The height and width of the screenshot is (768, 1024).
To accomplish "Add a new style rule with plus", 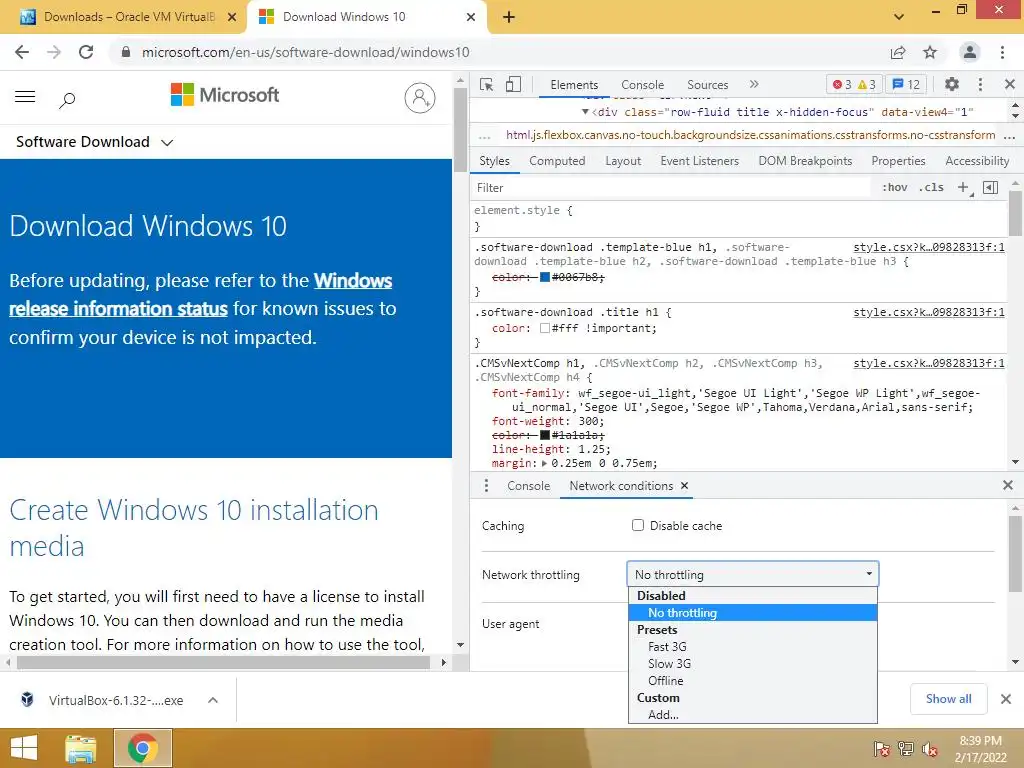I will pos(963,187).
